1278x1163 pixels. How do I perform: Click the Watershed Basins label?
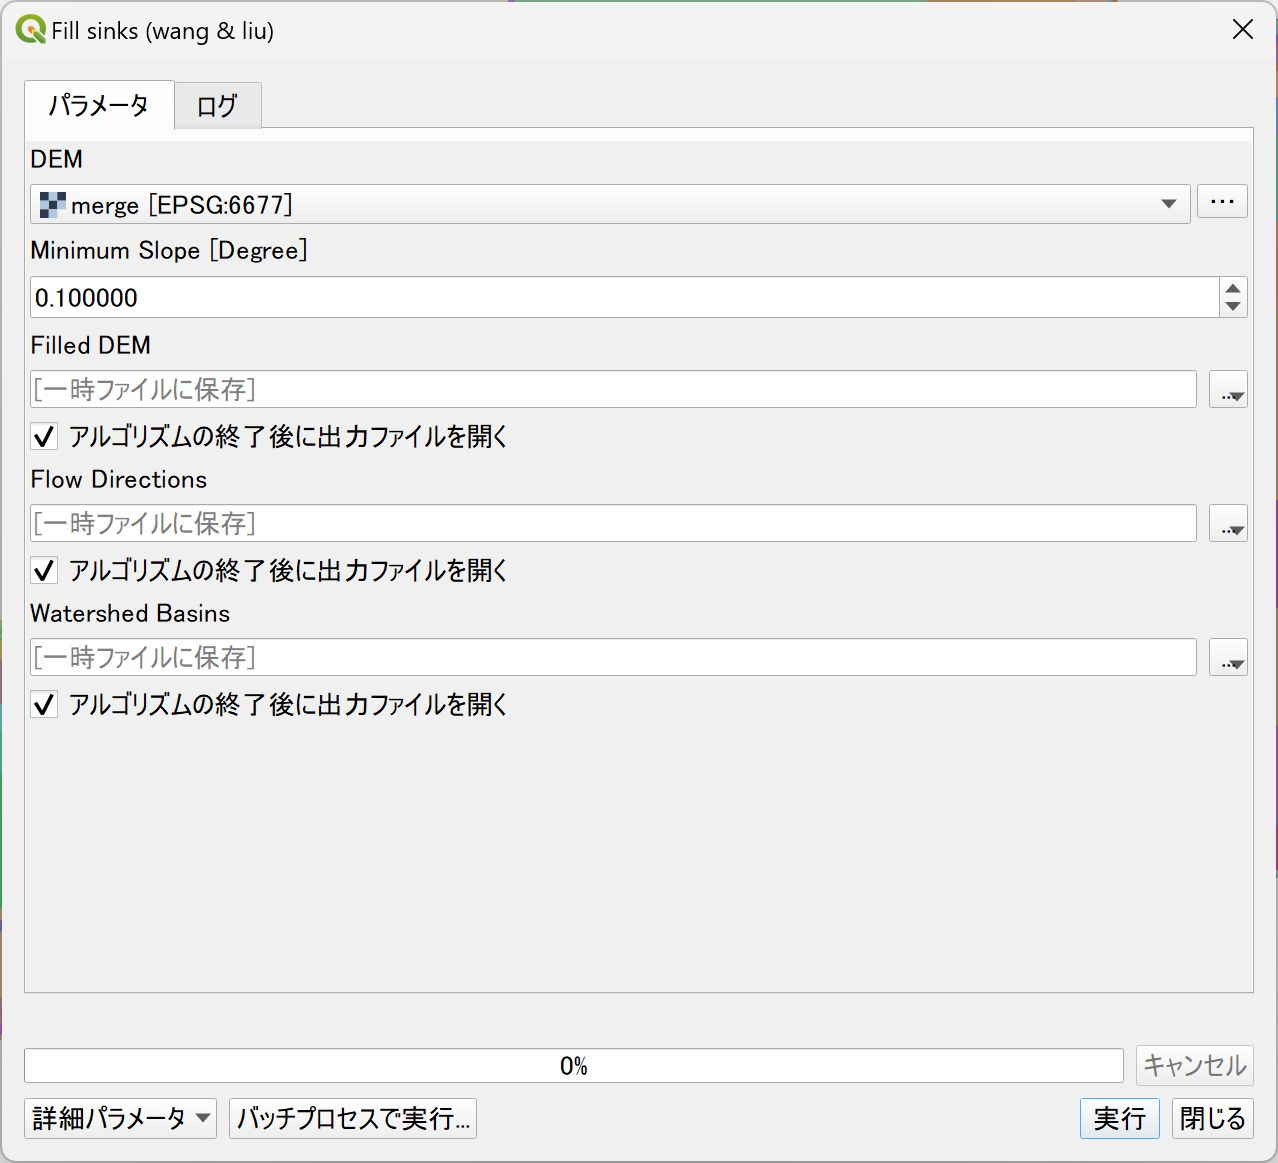pyautogui.click(x=130, y=613)
